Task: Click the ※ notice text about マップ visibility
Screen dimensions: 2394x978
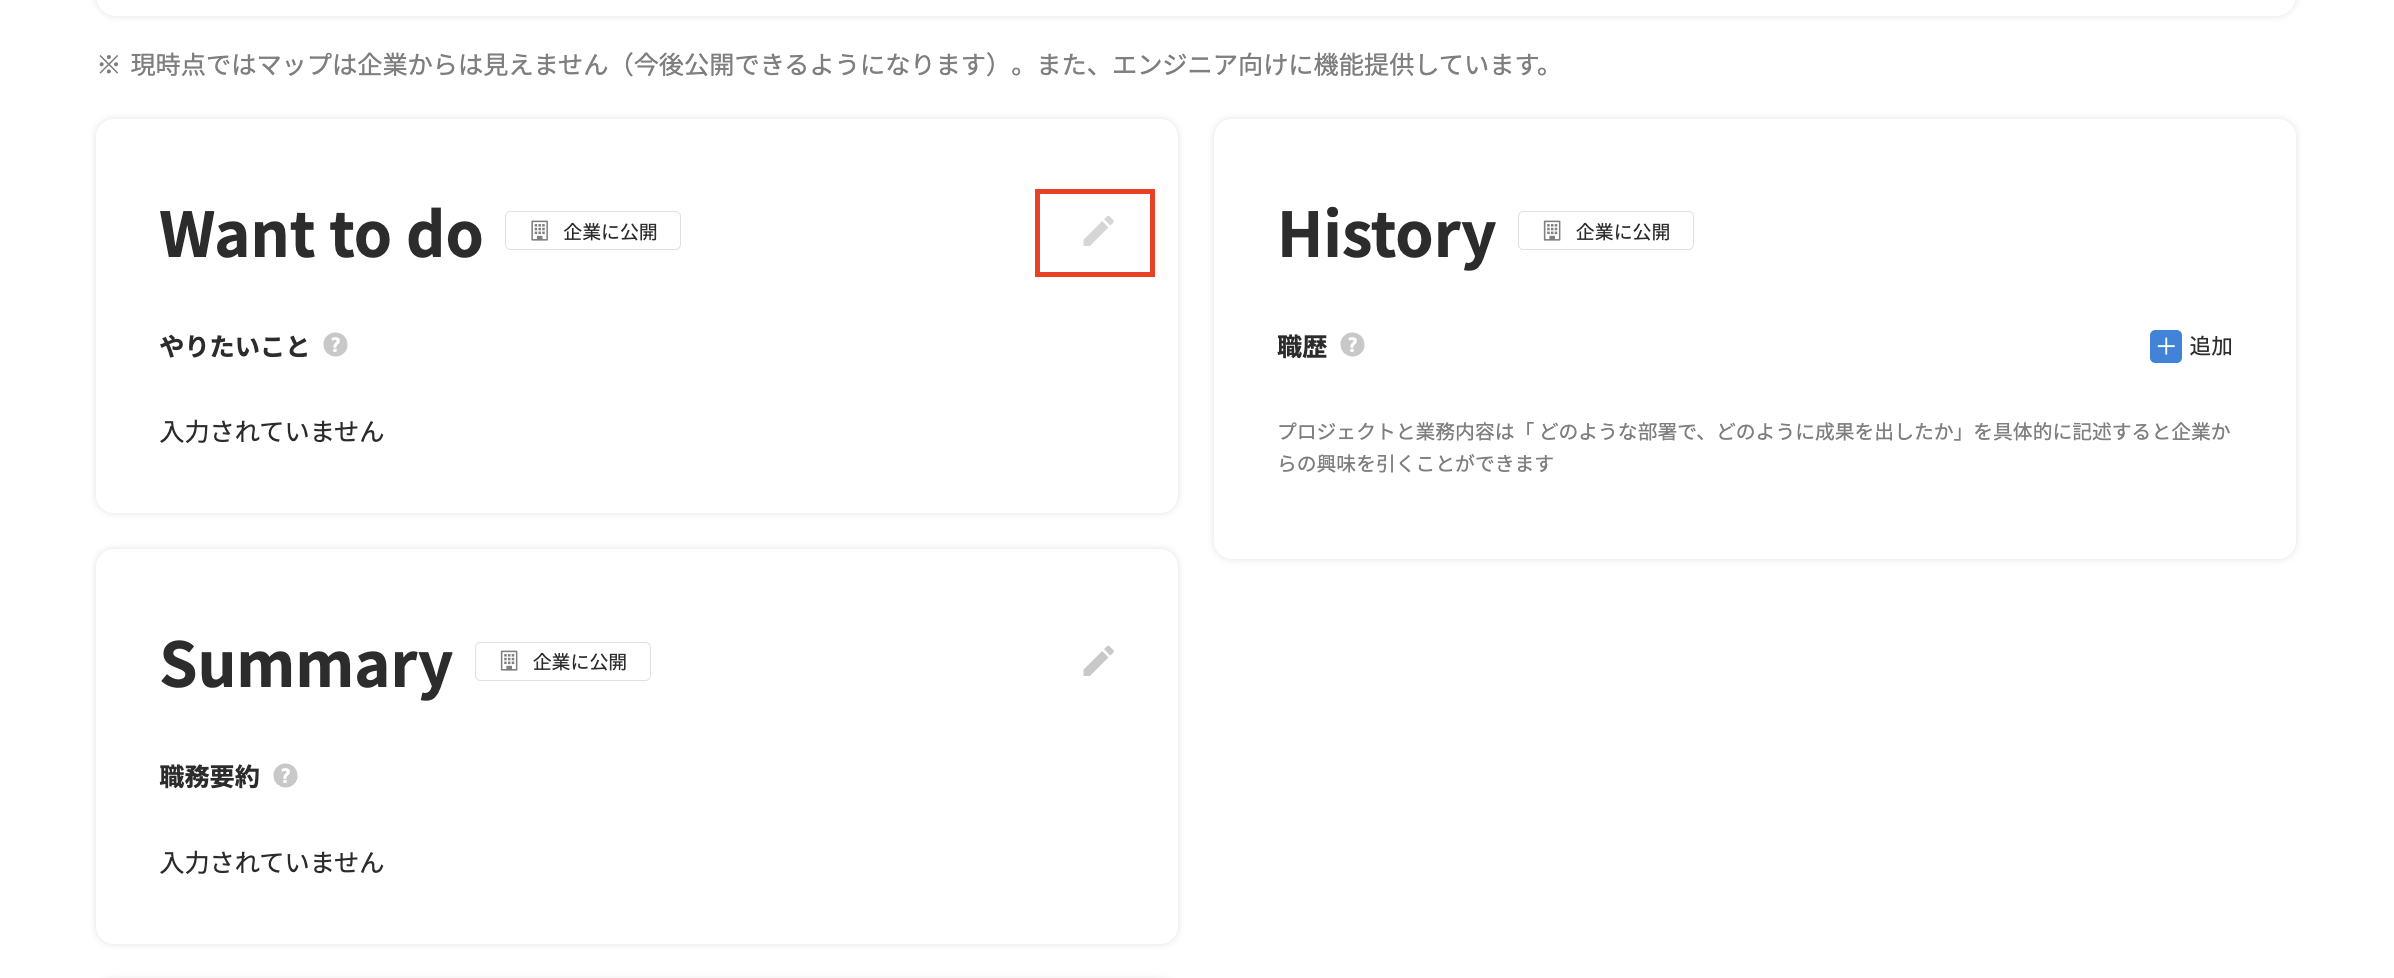Action: (x=825, y=65)
